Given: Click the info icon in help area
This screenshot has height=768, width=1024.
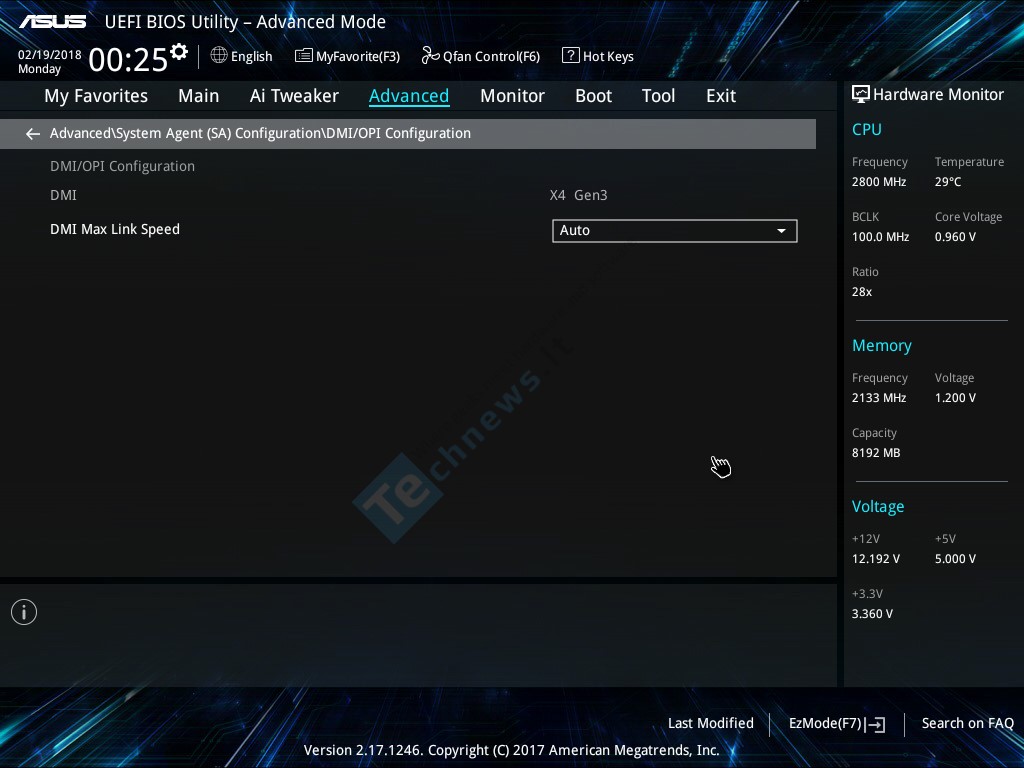Looking at the screenshot, I should [24, 612].
